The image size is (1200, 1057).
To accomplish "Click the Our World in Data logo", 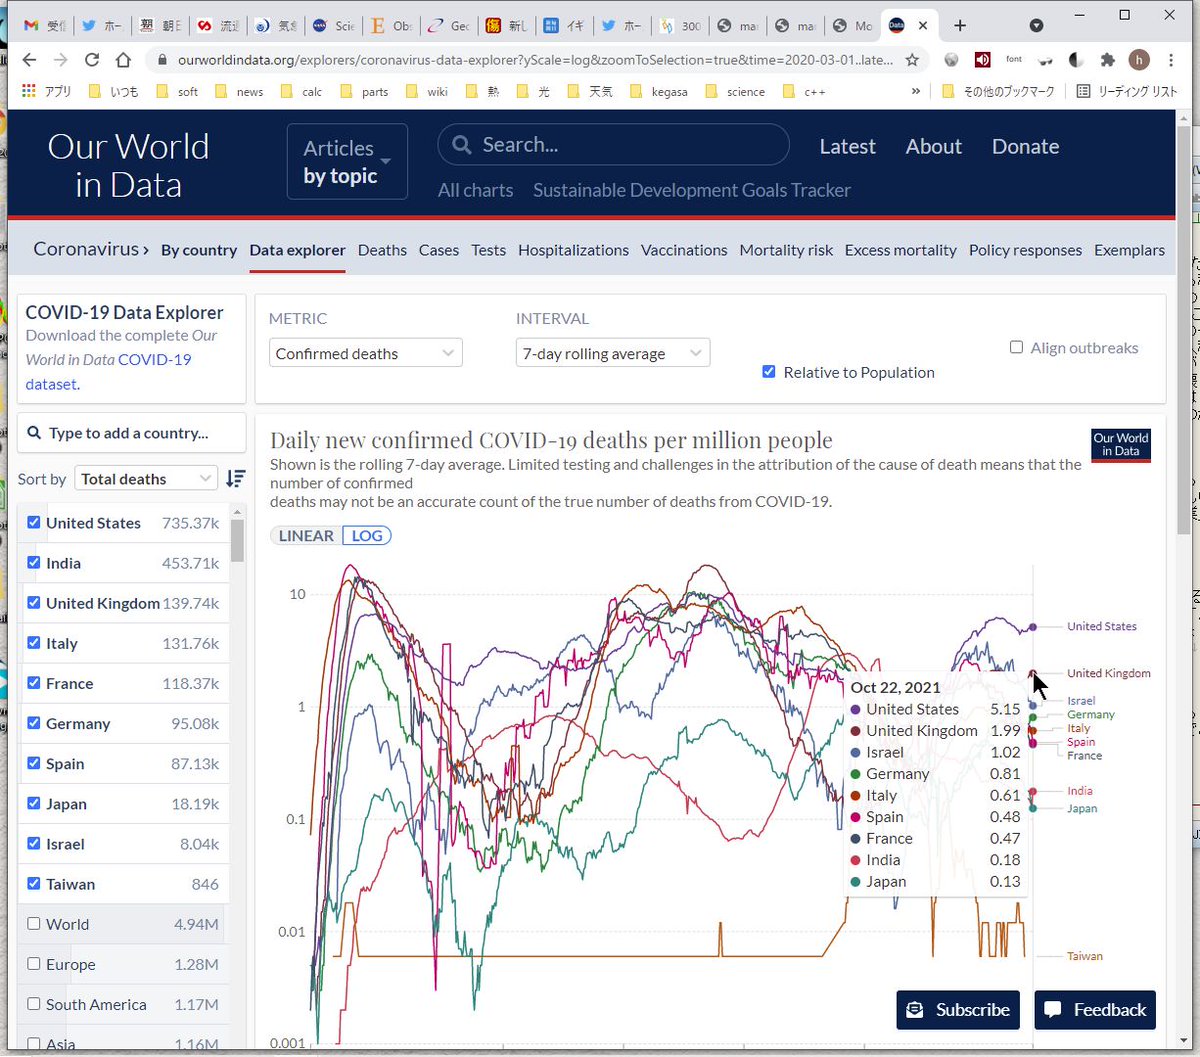I will tap(128, 165).
